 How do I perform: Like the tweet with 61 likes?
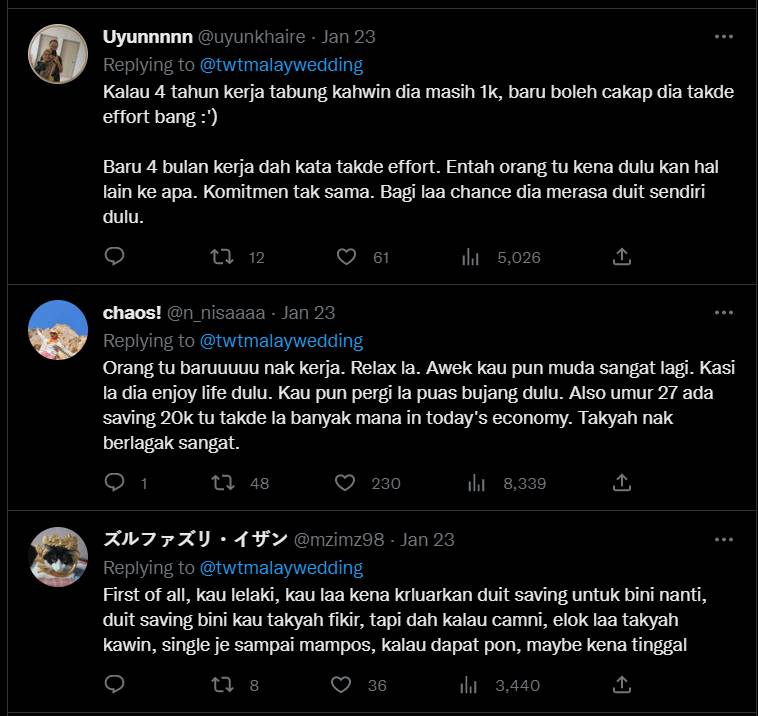tap(346, 257)
